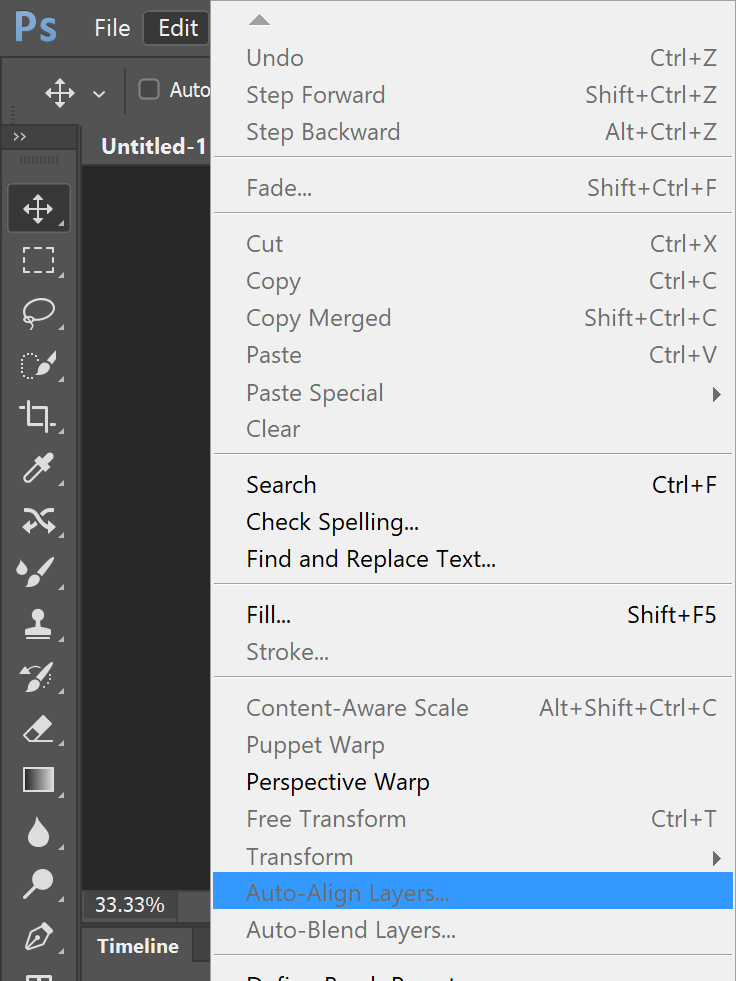This screenshot has height=981, width=736.
Task: Click the 33.33% zoom percentage field
Action: pyautogui.click(x=129, y=905)
